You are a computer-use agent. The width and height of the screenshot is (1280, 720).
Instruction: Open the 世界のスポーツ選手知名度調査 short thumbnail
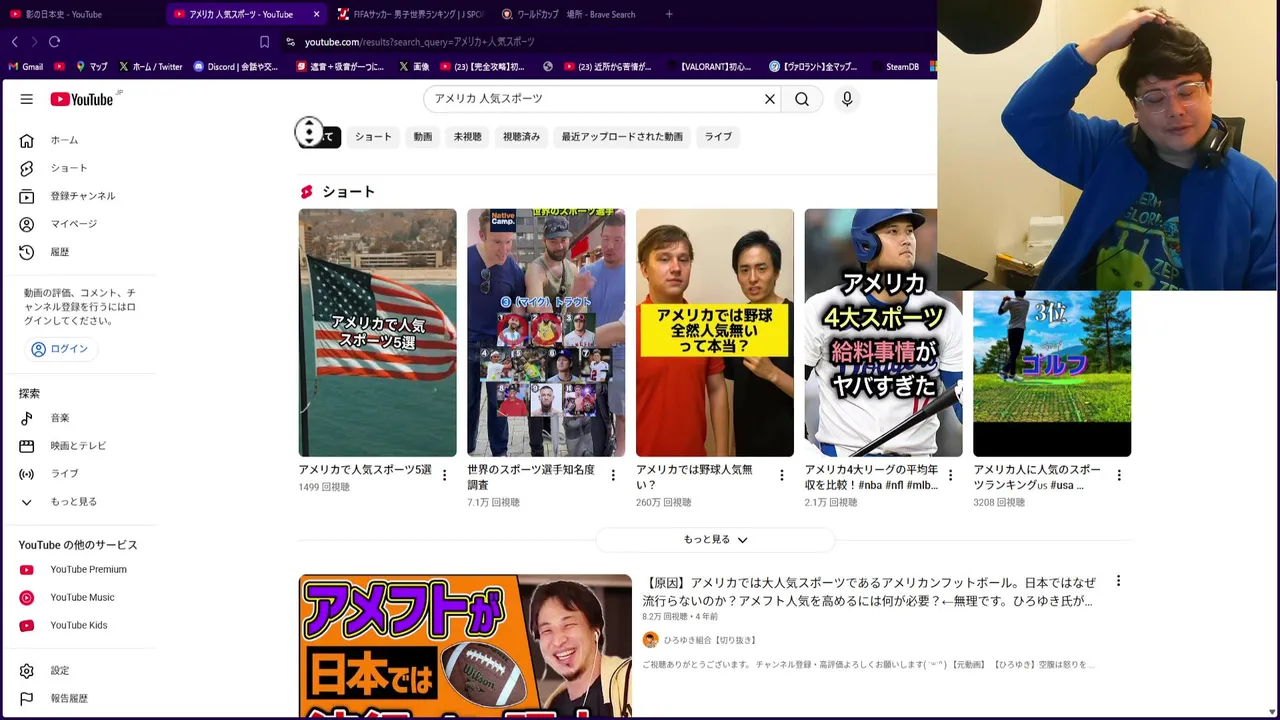546,332
